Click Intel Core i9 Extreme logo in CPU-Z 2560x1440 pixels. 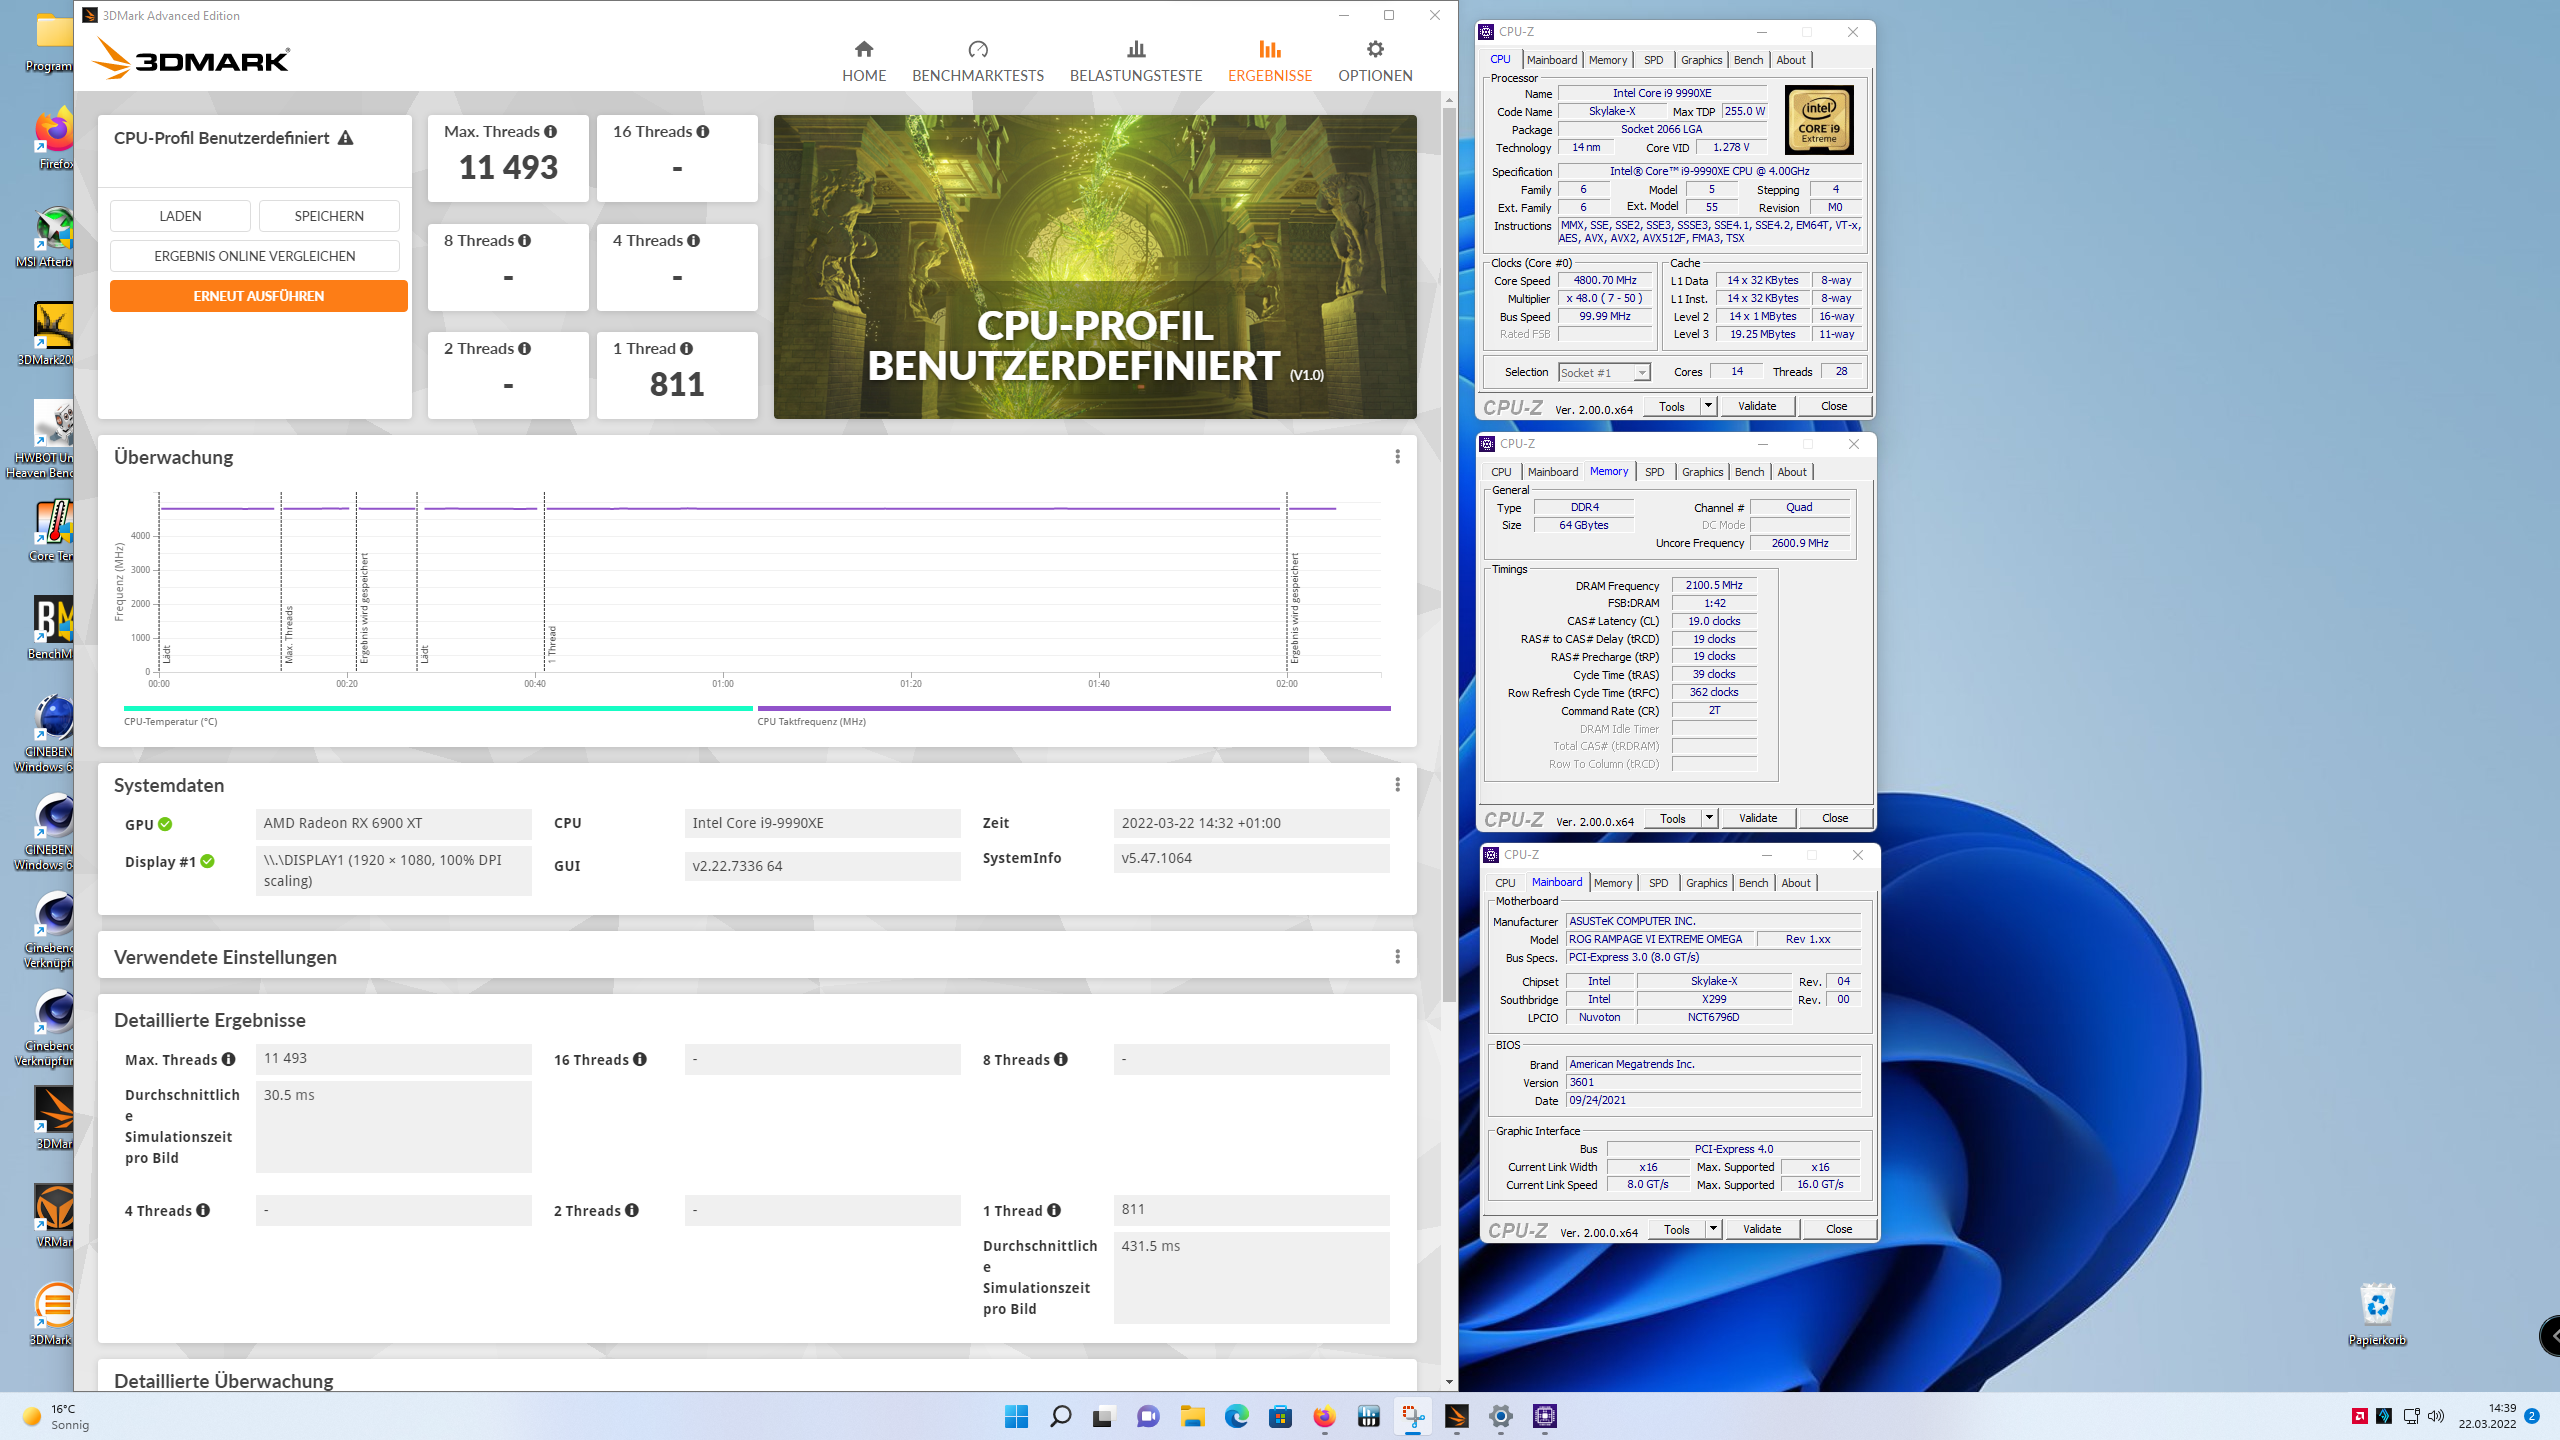click(1819, 120)
